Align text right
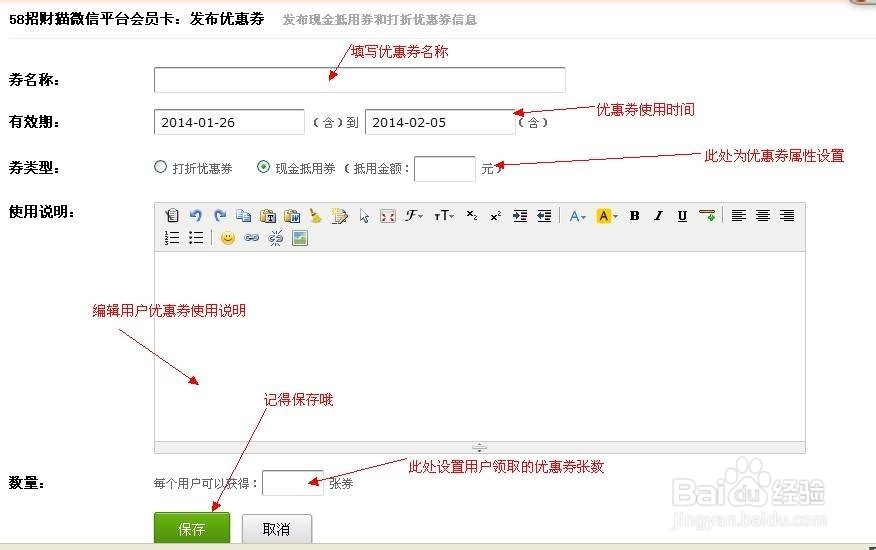Viewport: 876px width, 550px height. 787,215
